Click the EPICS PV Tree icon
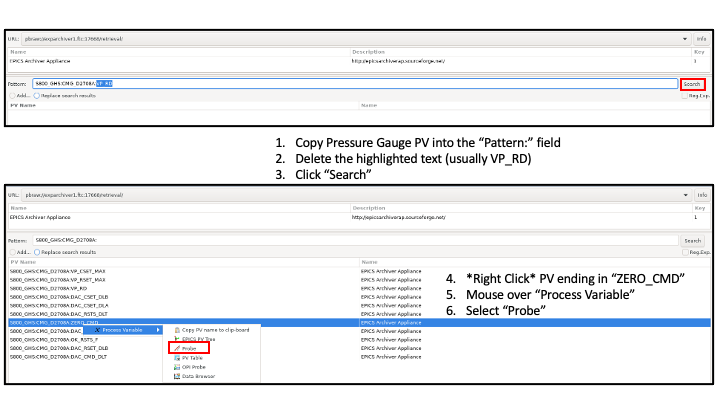 175,339
